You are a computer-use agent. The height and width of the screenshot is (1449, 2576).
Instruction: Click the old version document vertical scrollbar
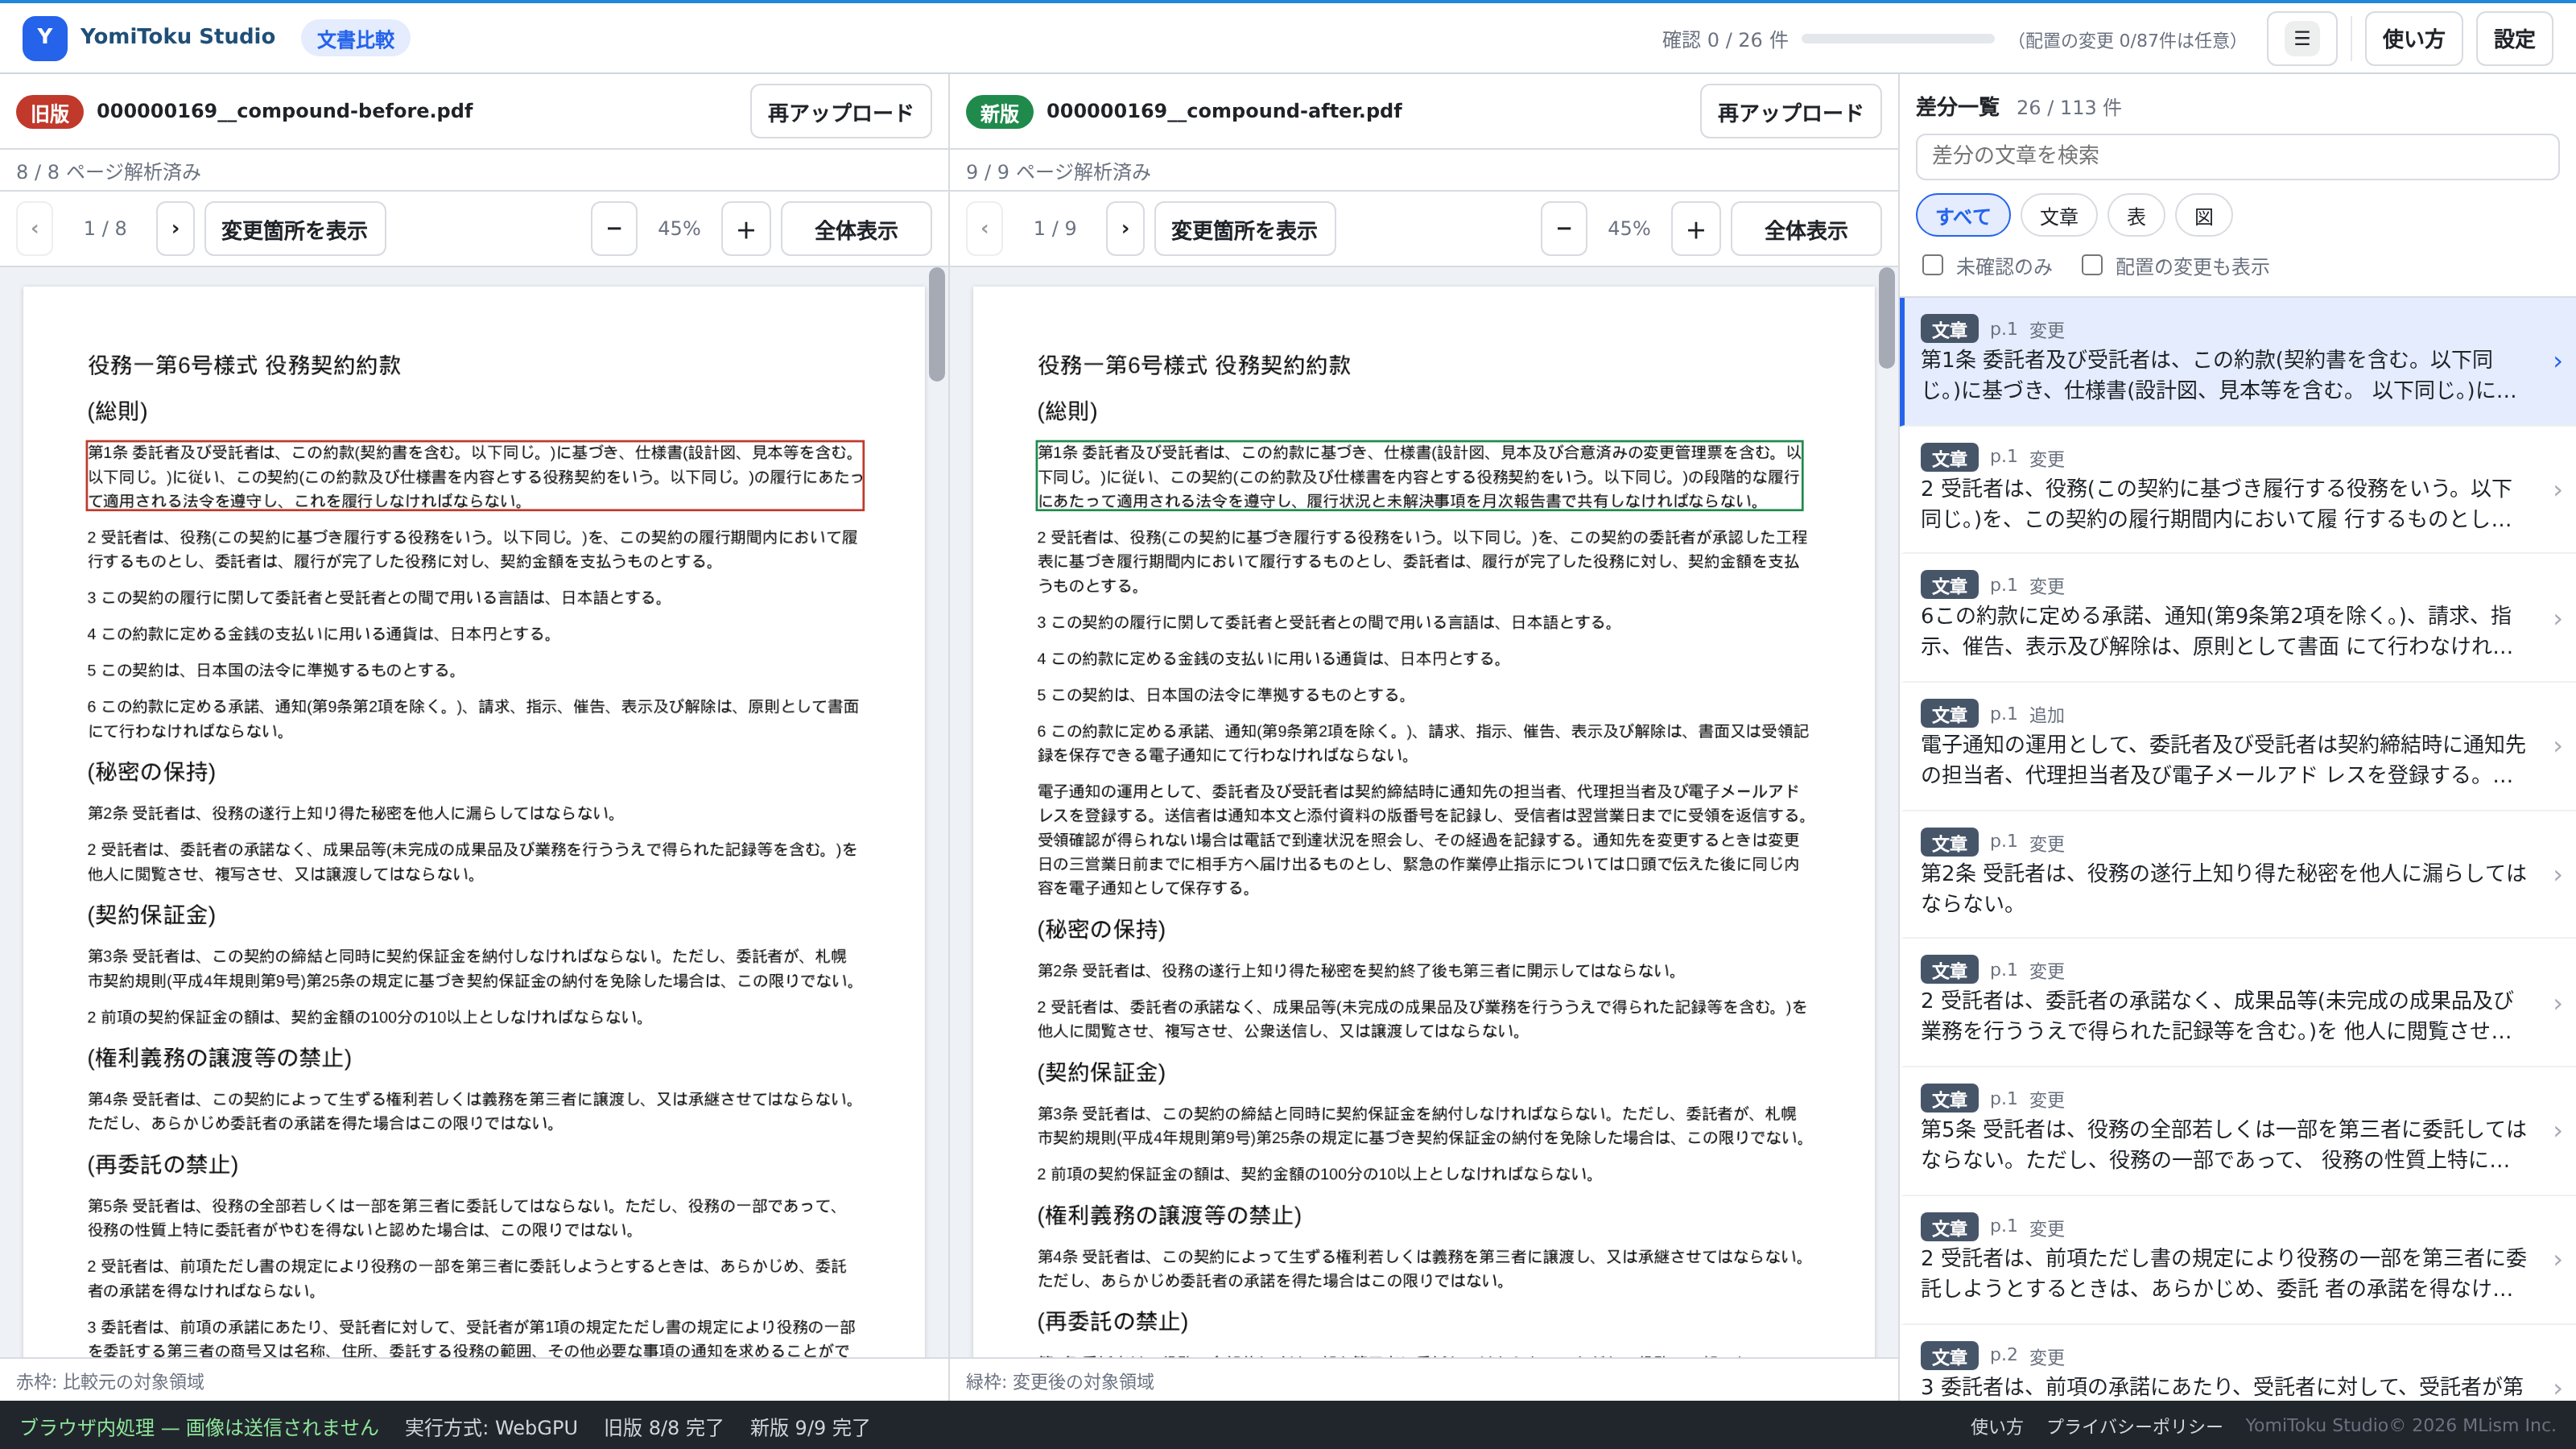pos(937,324)
